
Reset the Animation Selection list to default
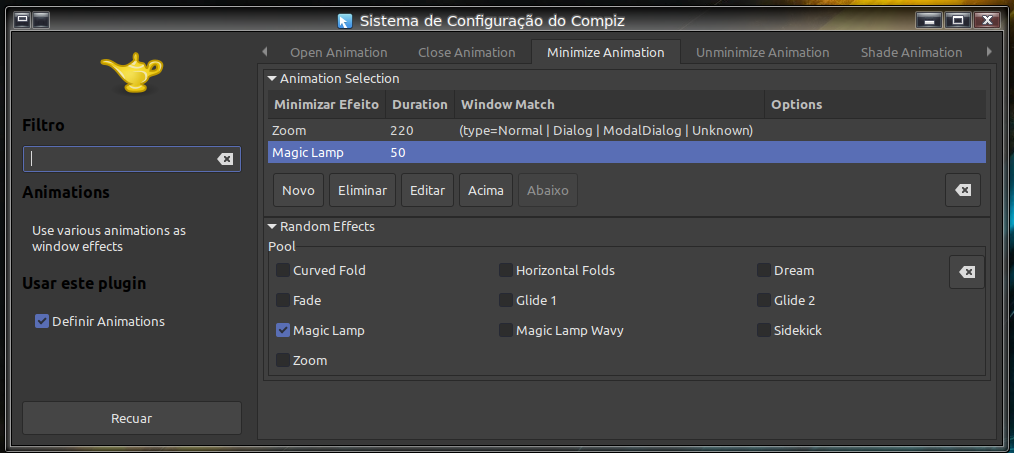(x=962, y=190)
